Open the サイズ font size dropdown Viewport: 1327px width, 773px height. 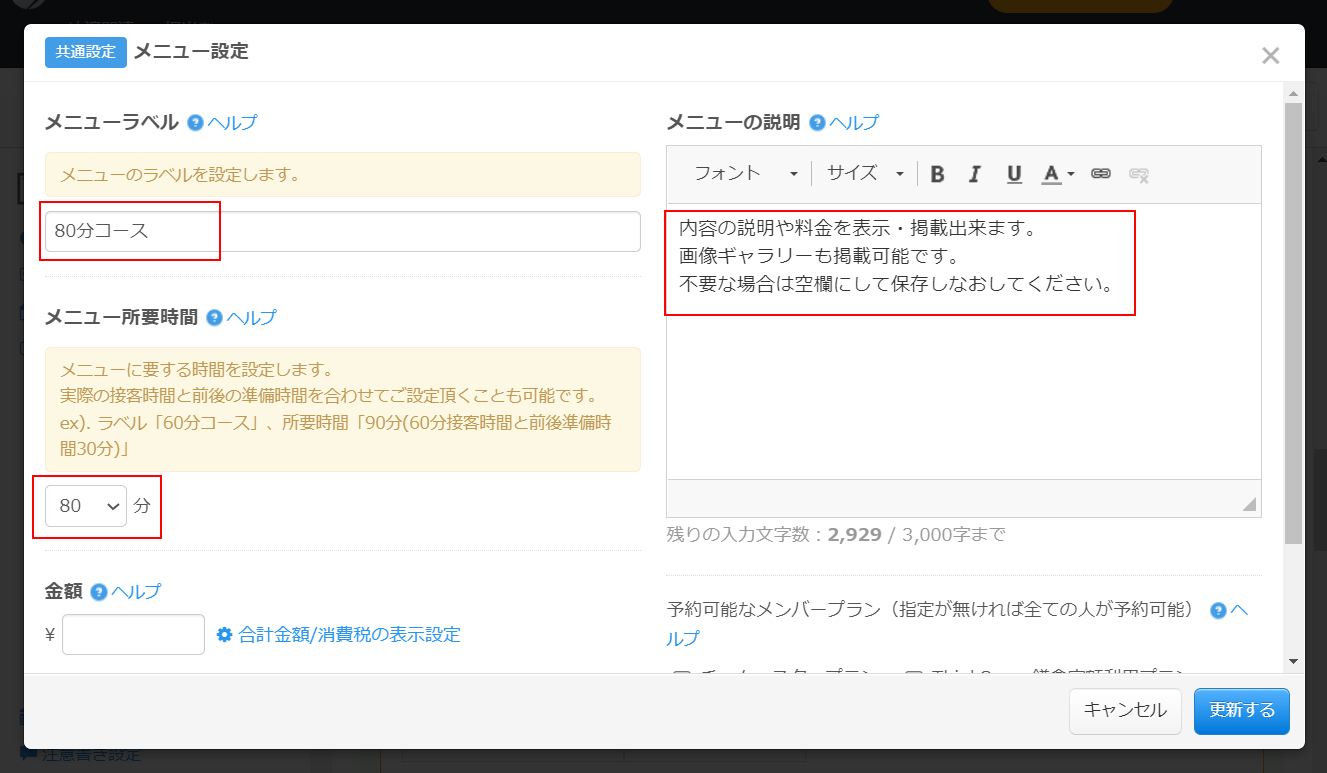pyautogui.click(x=864, y=173)
